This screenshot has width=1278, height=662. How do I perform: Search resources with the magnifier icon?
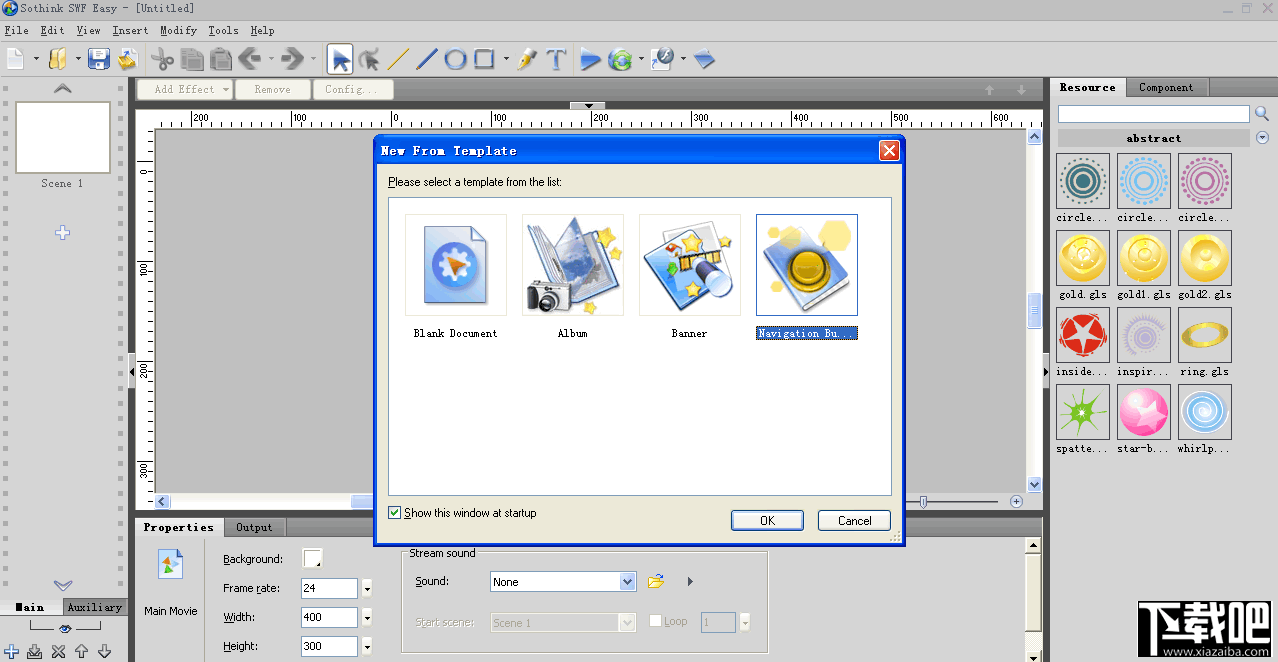[x=1262, y=114]
